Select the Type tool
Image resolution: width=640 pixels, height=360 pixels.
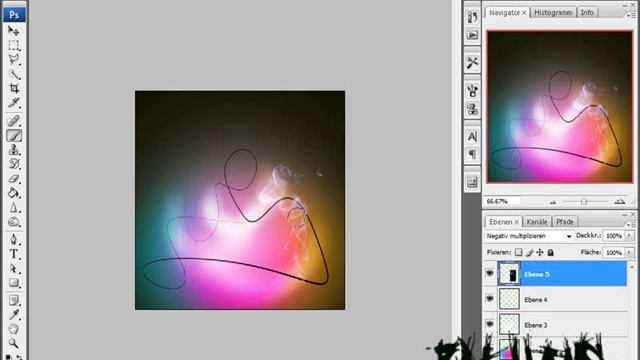click(14, 254)
